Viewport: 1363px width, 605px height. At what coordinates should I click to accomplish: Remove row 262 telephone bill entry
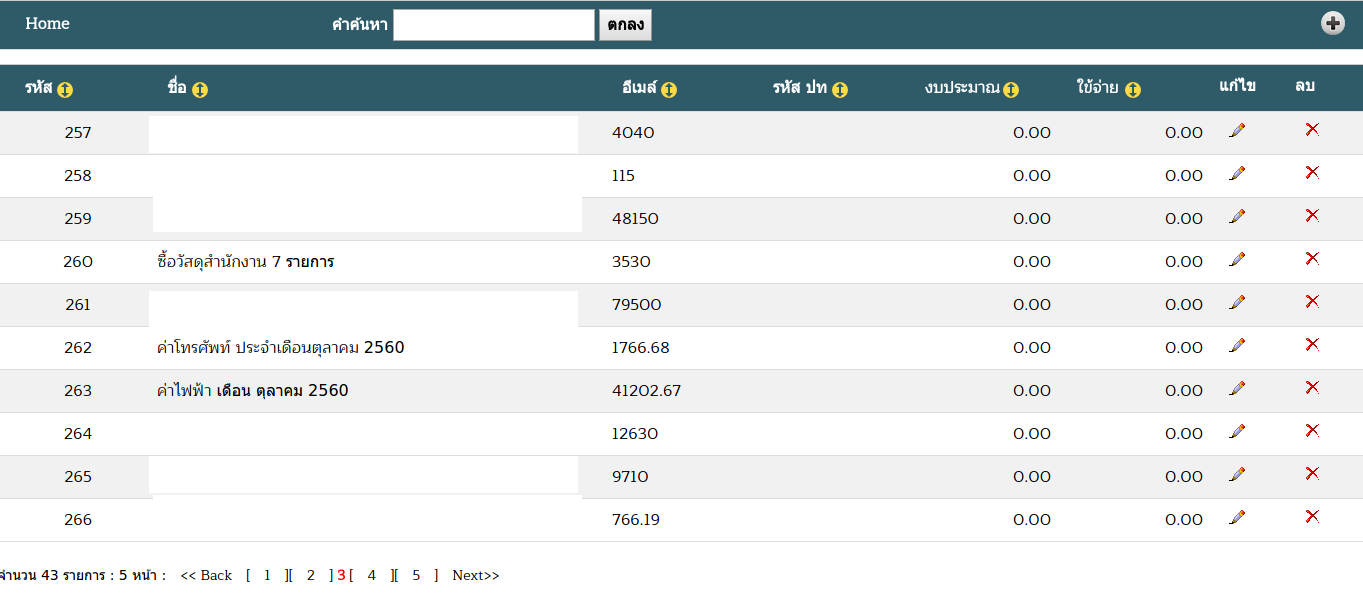click(x=1312, y=345)
